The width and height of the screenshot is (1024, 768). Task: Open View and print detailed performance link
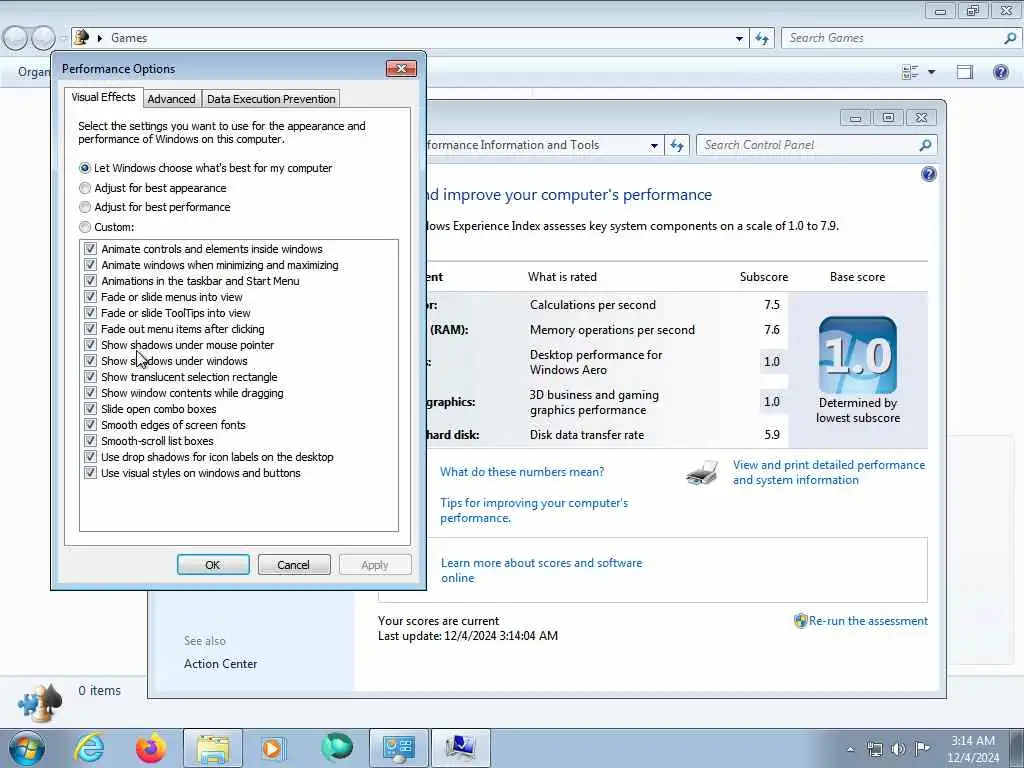pyautogui.click(x=829, y=472)
